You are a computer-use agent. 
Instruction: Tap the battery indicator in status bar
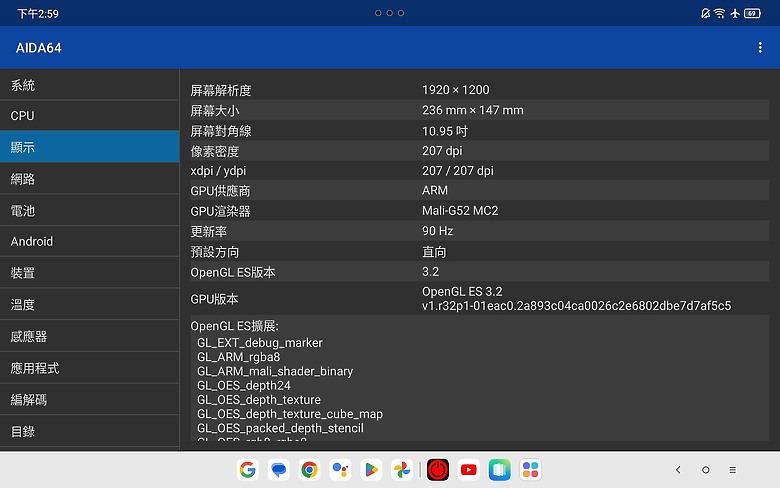pos(752,13)
